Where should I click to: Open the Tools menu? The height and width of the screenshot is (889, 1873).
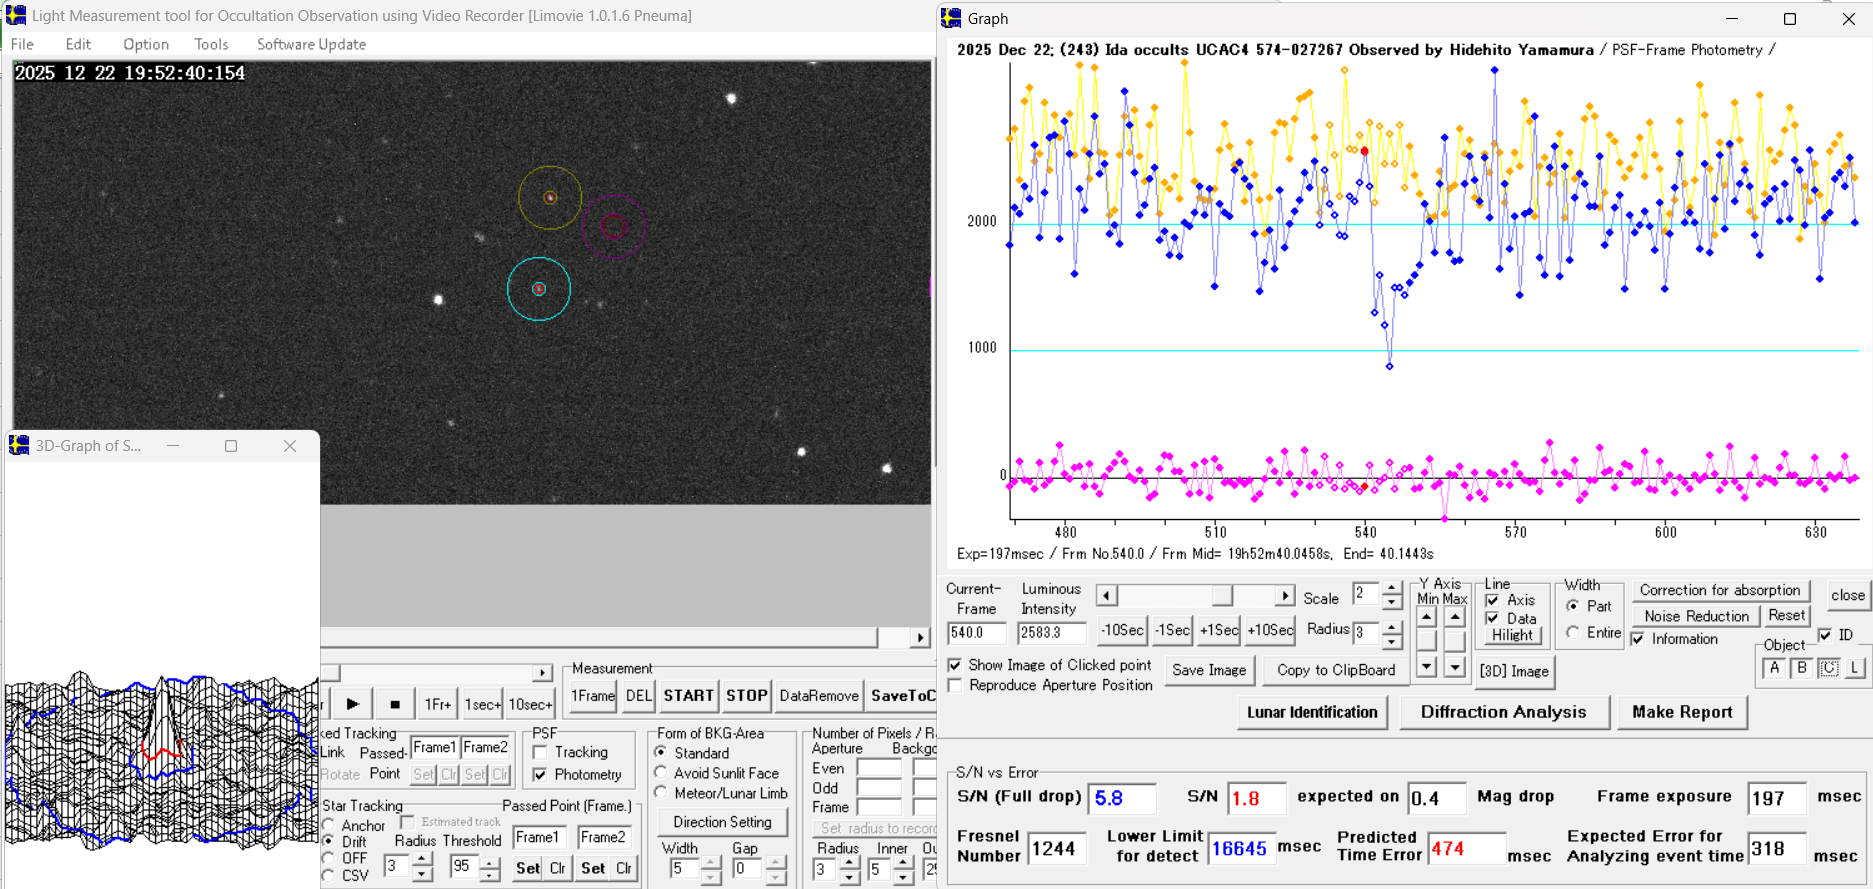point(211,44)
